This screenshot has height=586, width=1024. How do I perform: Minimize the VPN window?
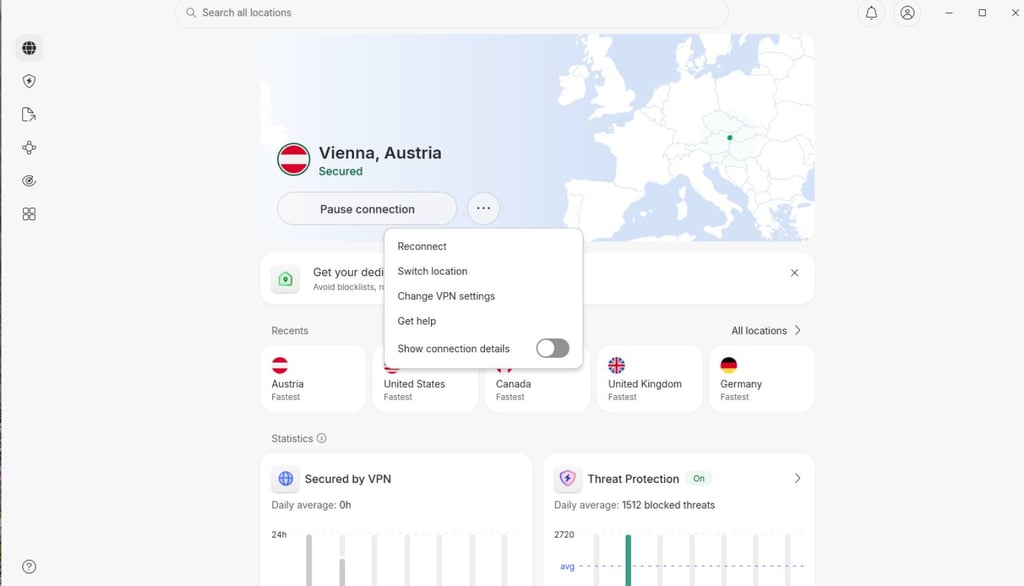pyautogui.click(x=949, y=12)
